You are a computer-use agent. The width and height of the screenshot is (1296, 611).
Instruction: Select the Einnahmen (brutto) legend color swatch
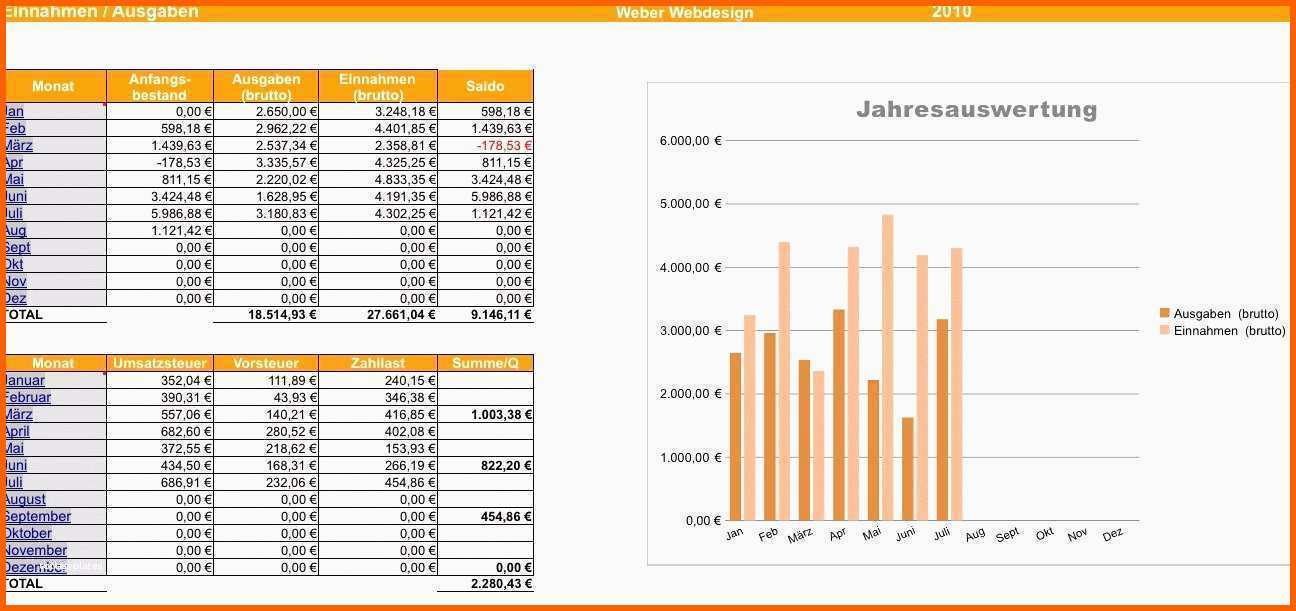click(1164, 331)
